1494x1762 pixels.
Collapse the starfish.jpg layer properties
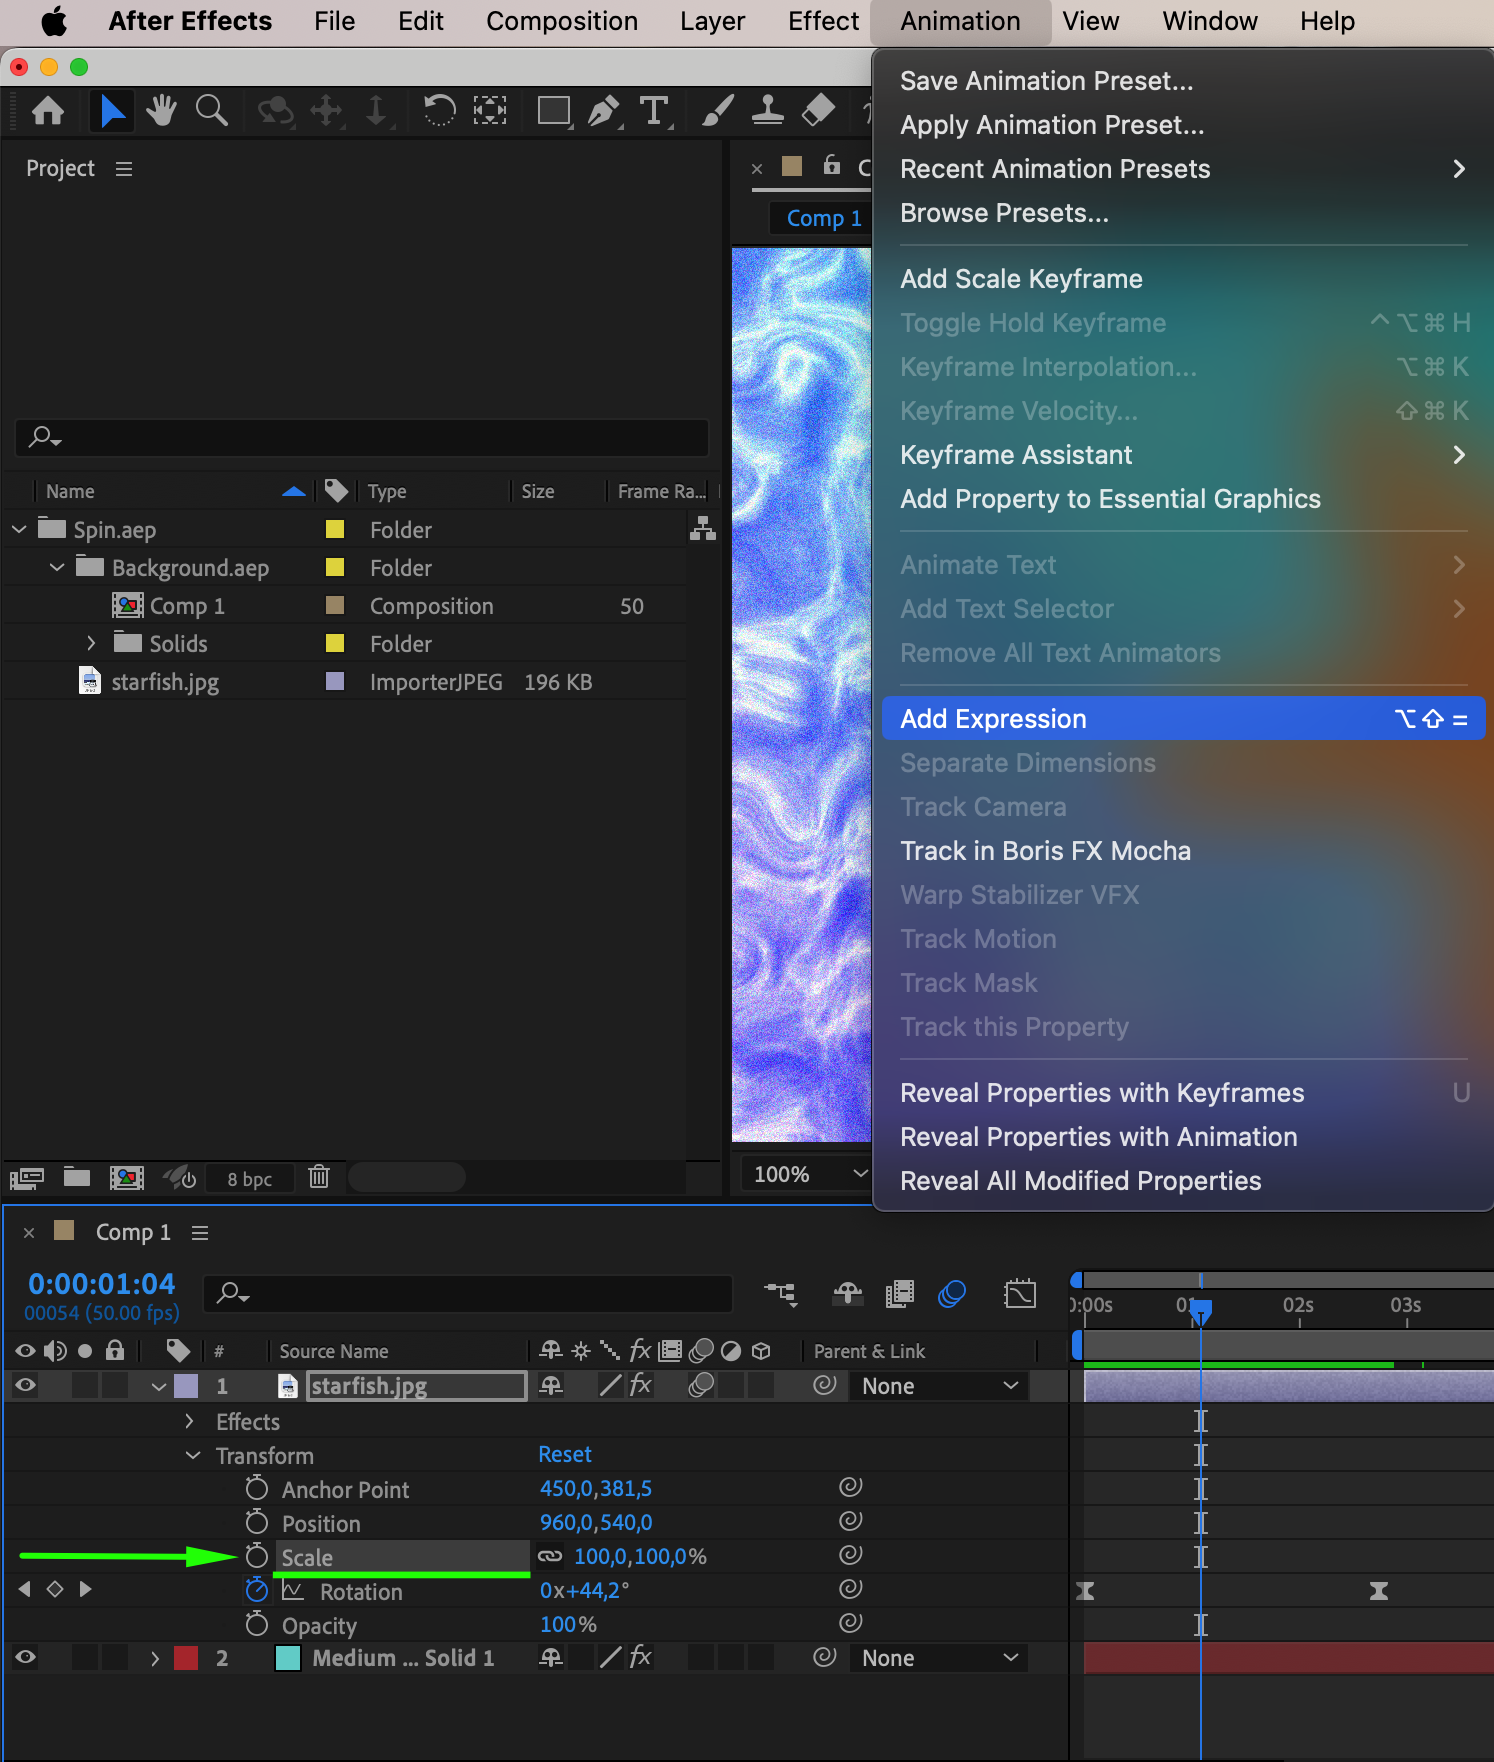(x=159, y=1386)
